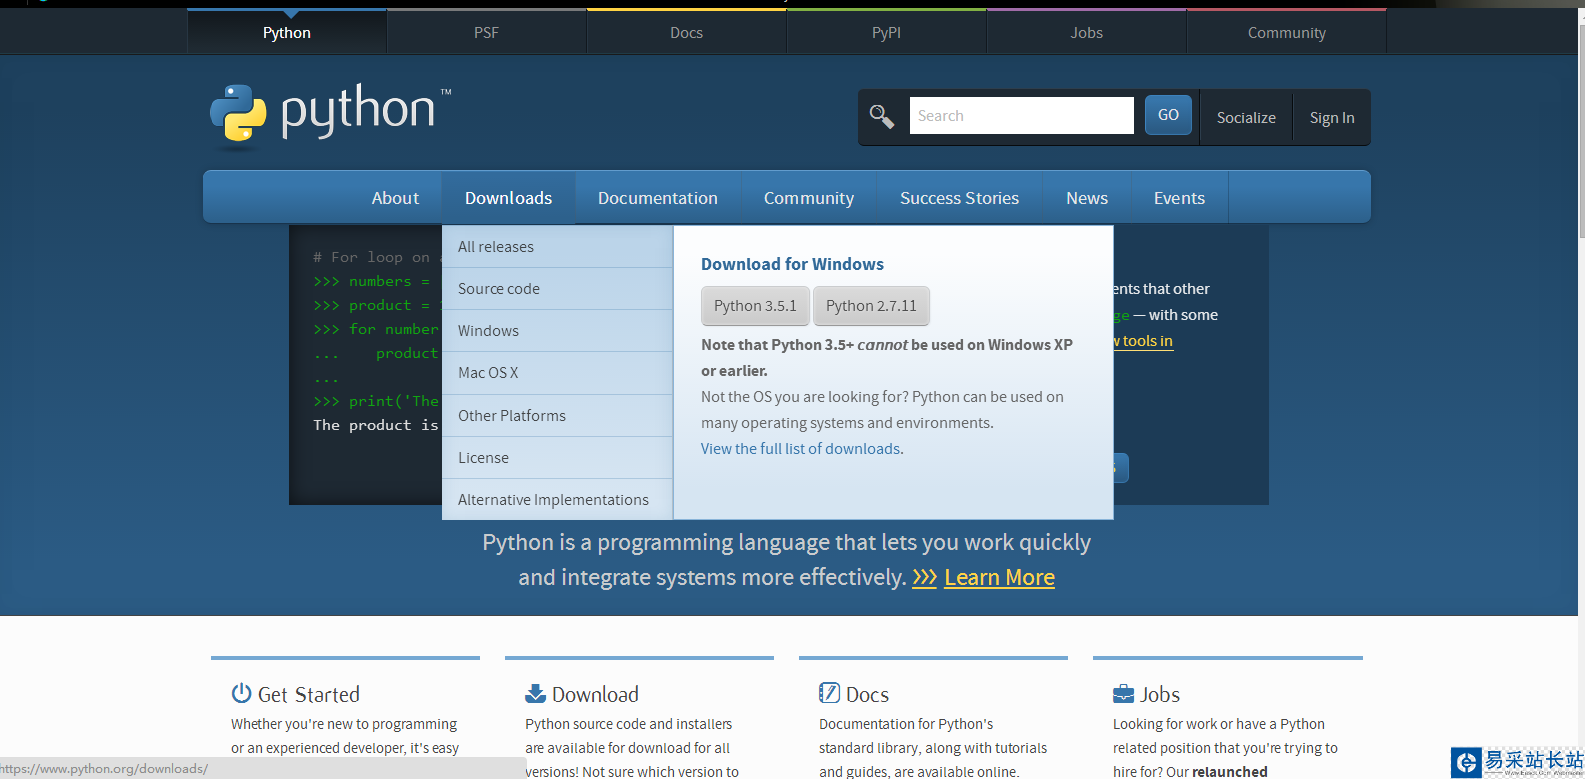Click the Docs section heading
Screen dimensions: 1585x779
[x=867, y=694]
